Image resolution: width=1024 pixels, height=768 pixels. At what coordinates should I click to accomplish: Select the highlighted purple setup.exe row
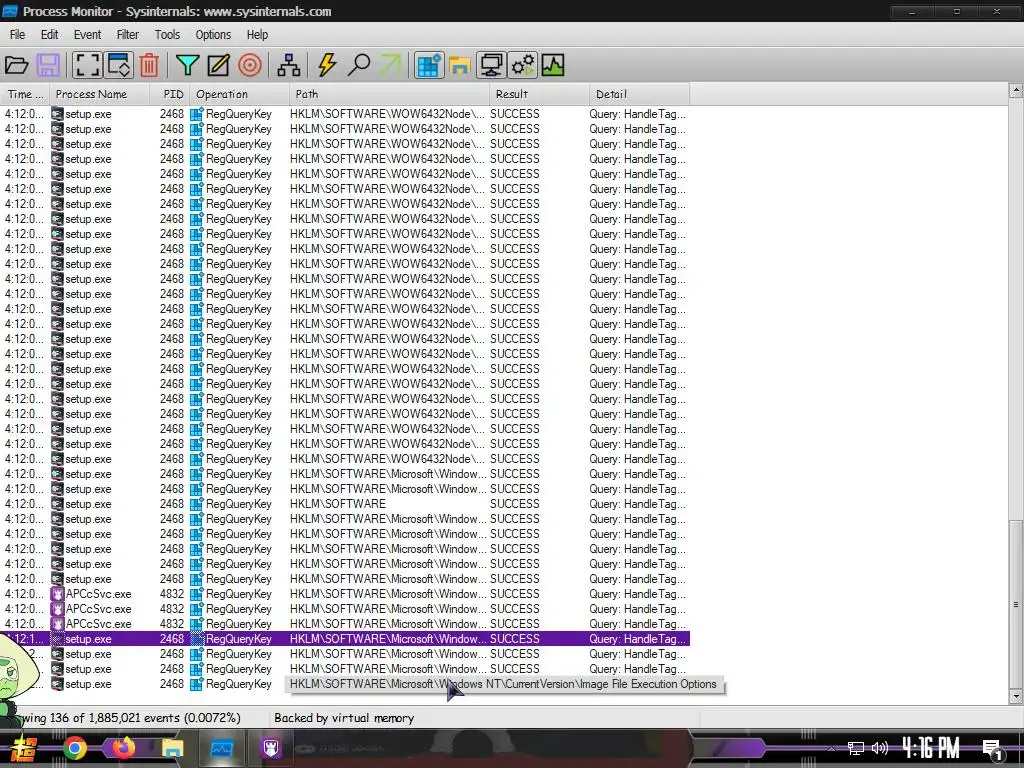[345, 639]
